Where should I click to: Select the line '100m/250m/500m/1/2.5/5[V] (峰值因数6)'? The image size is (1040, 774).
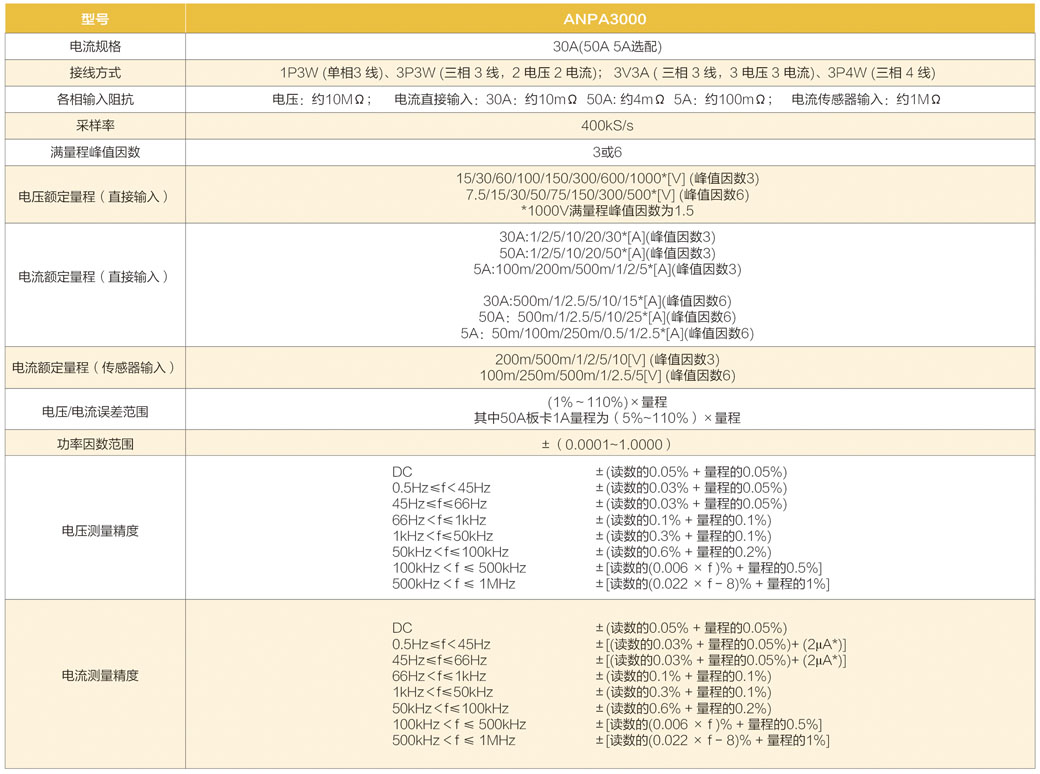pos(607,375)
